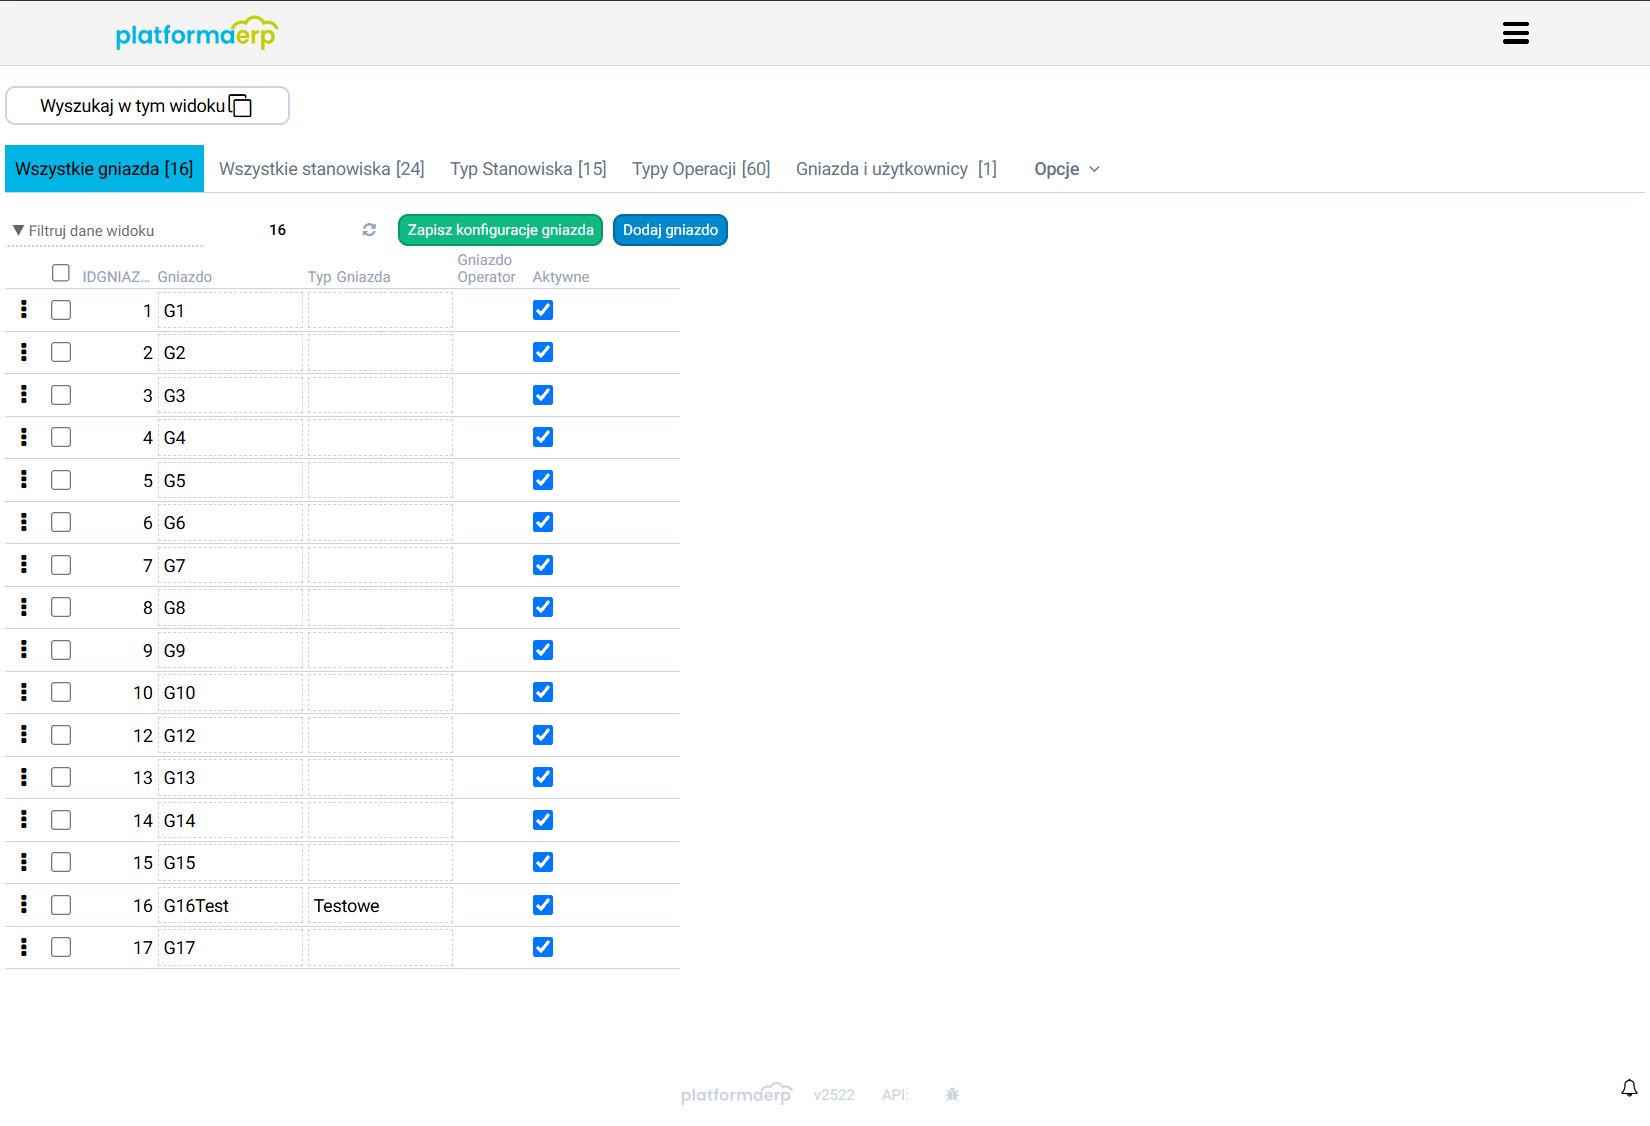Sort by the Aktywne column header
This screenshot has width=1650, height=1126.
tap(561, 277)
